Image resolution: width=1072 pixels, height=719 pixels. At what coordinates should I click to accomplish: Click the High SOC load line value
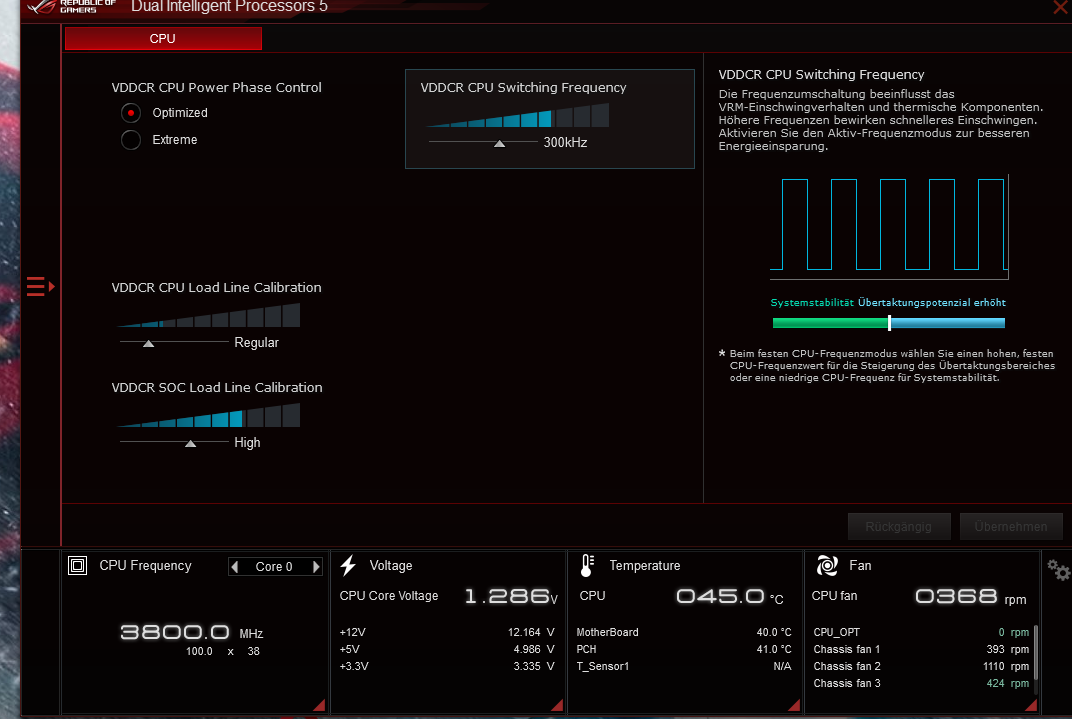pos(247,442)
